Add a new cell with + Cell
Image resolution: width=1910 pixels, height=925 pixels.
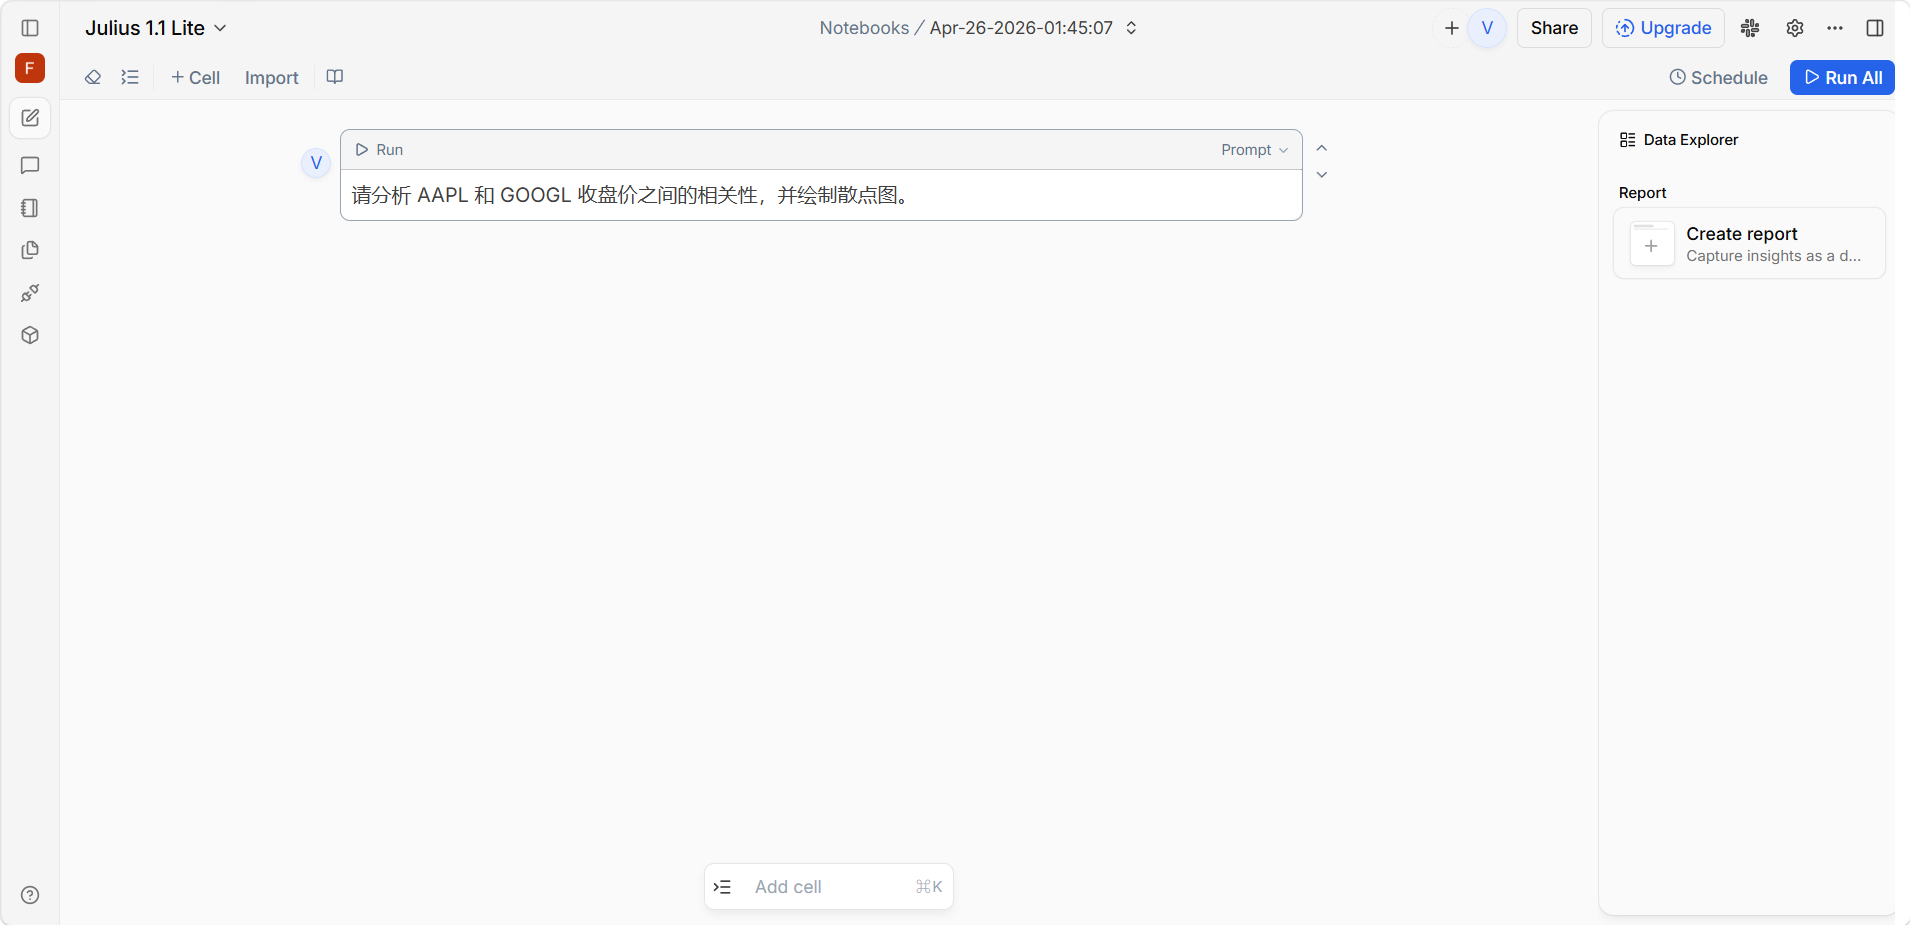[x=195, y=77]
